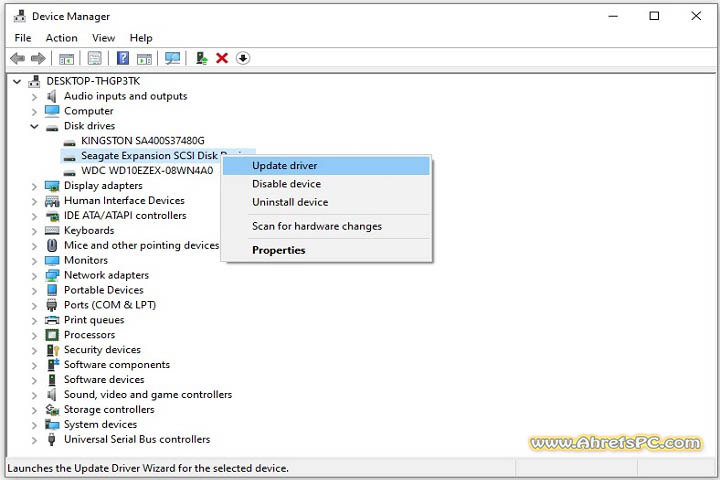Image resolution: width=720 pixels, height=480 pixels.
Task: Click the Back arrow toolbar icon
Action: (x=17, y=58)
